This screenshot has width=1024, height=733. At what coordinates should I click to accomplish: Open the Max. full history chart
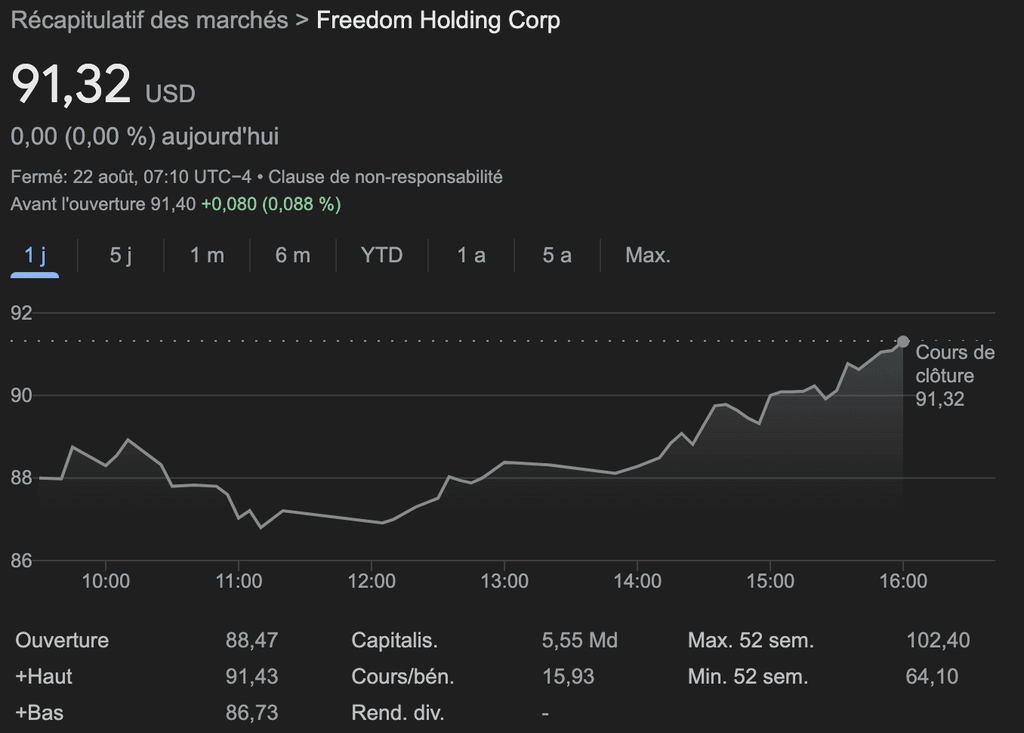pos(647,255)
